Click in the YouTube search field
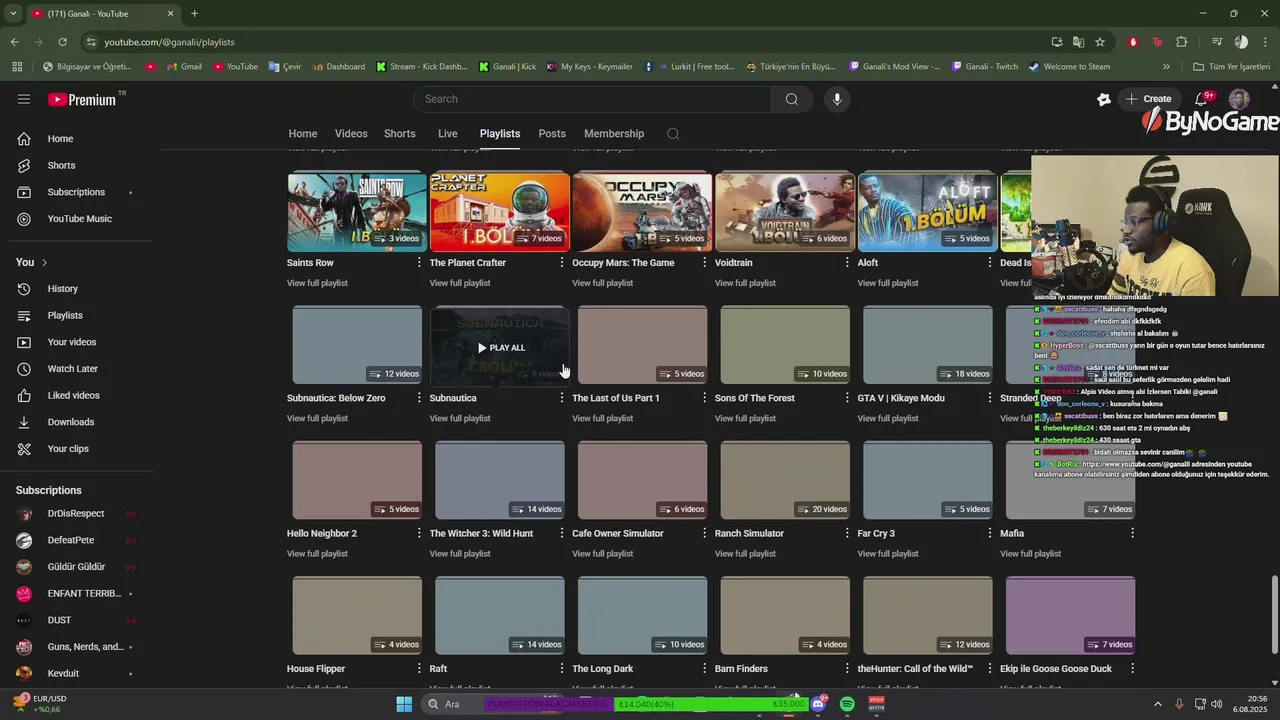 (x=592, y=99)
